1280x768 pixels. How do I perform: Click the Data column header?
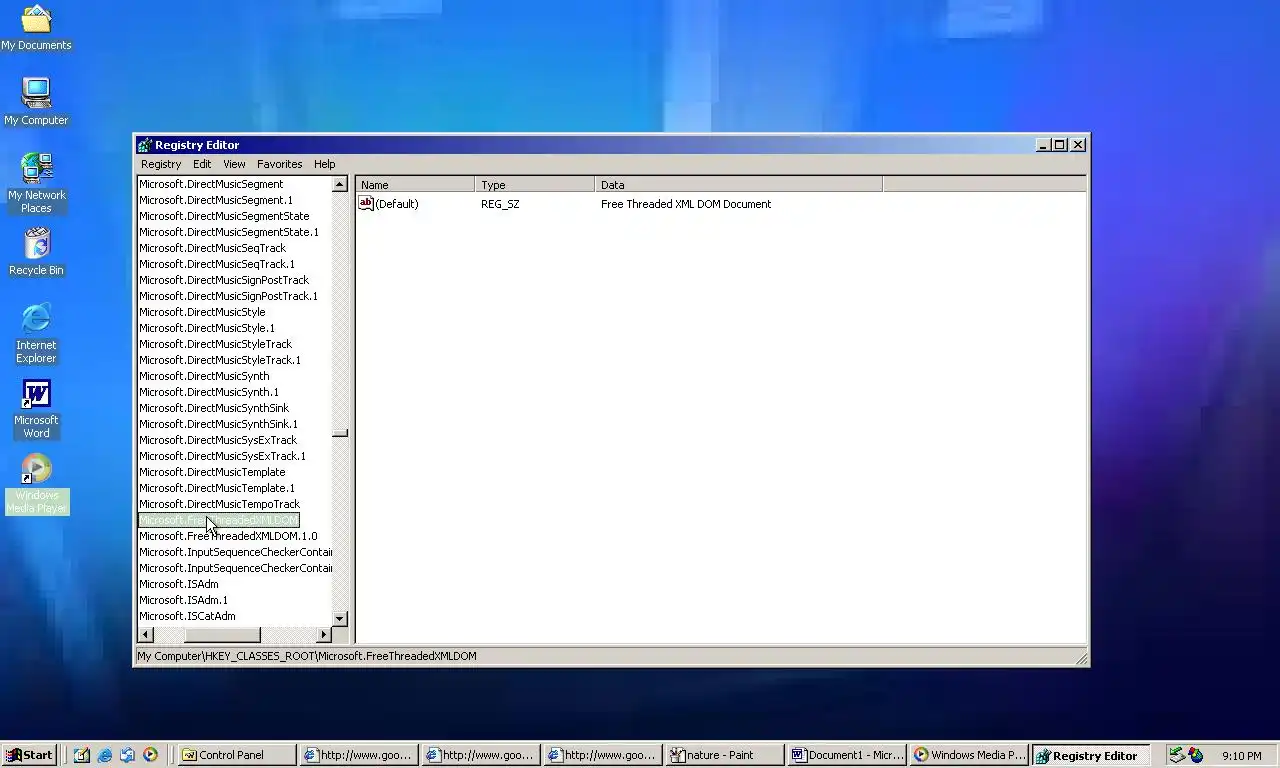coord(739,185)
